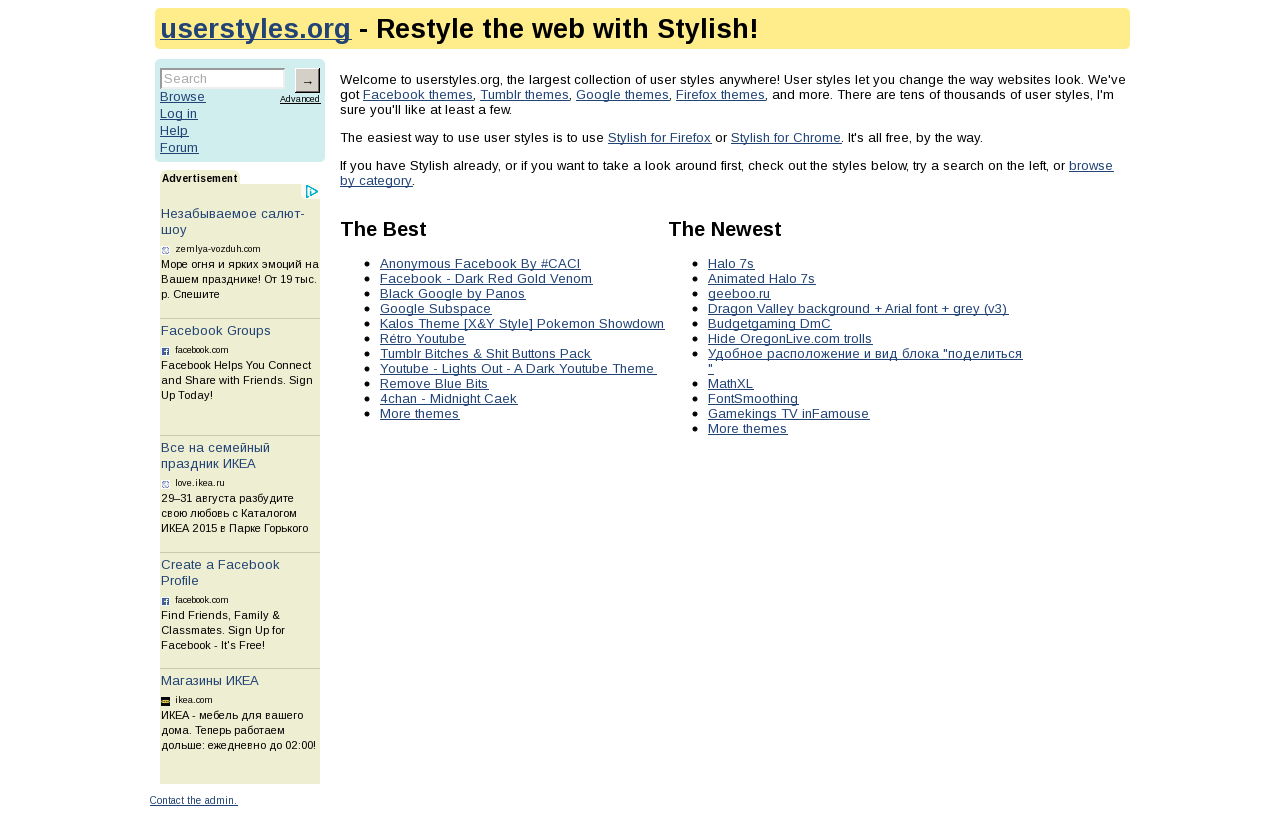This screenshot has width=1280, height=816.
Task: Open the Advanced search link
Action: click(300, 99)
